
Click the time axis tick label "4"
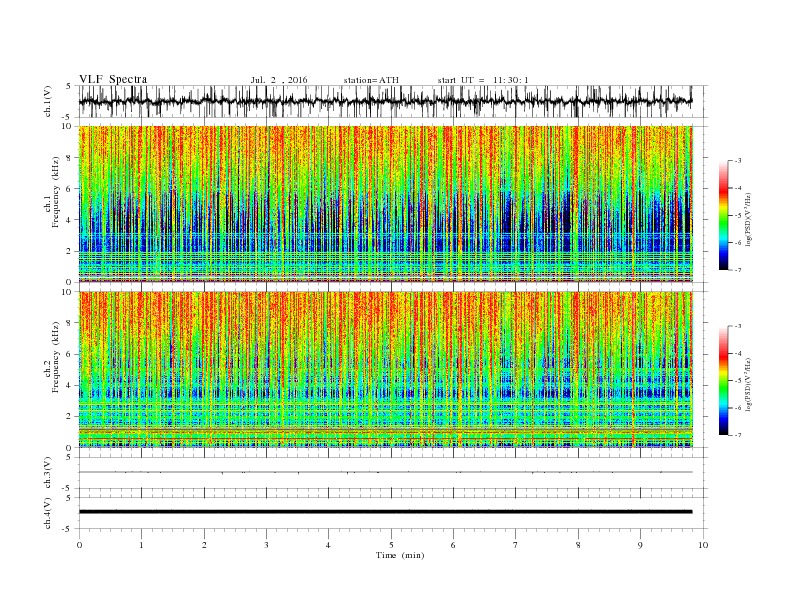pos(328,545)
